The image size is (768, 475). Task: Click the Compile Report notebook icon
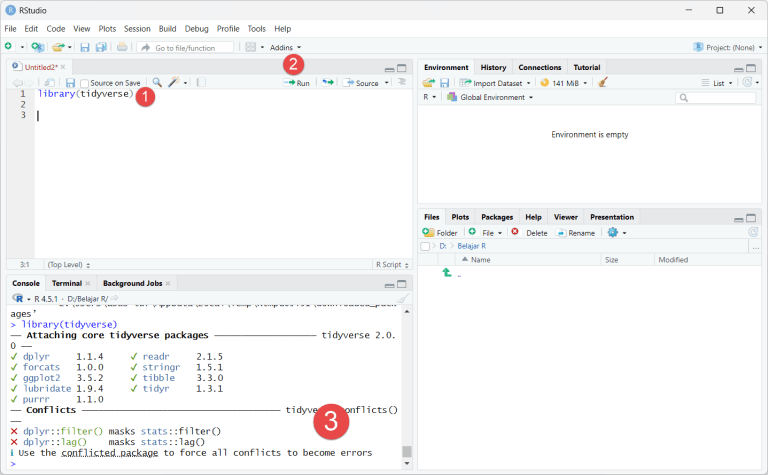tap(201, 82)
